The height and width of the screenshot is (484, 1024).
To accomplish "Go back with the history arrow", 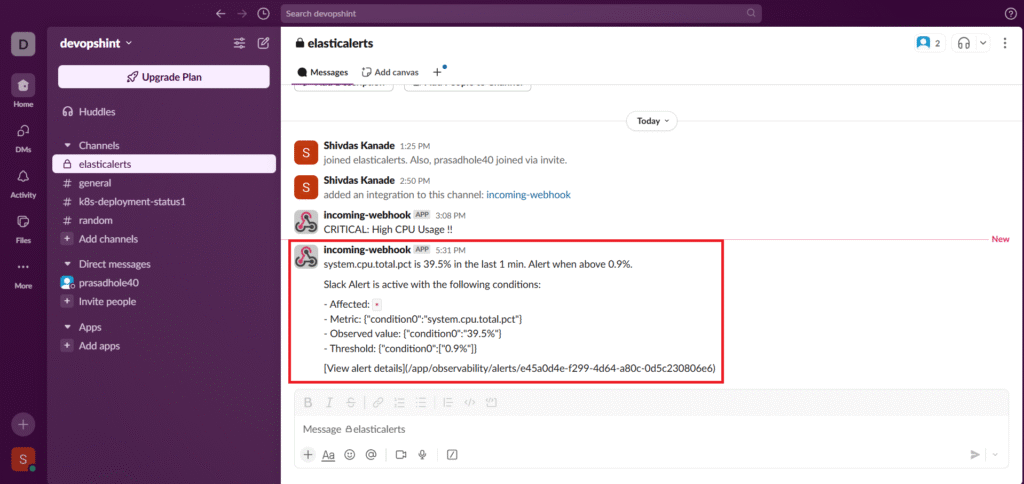I will pos(221,13).
